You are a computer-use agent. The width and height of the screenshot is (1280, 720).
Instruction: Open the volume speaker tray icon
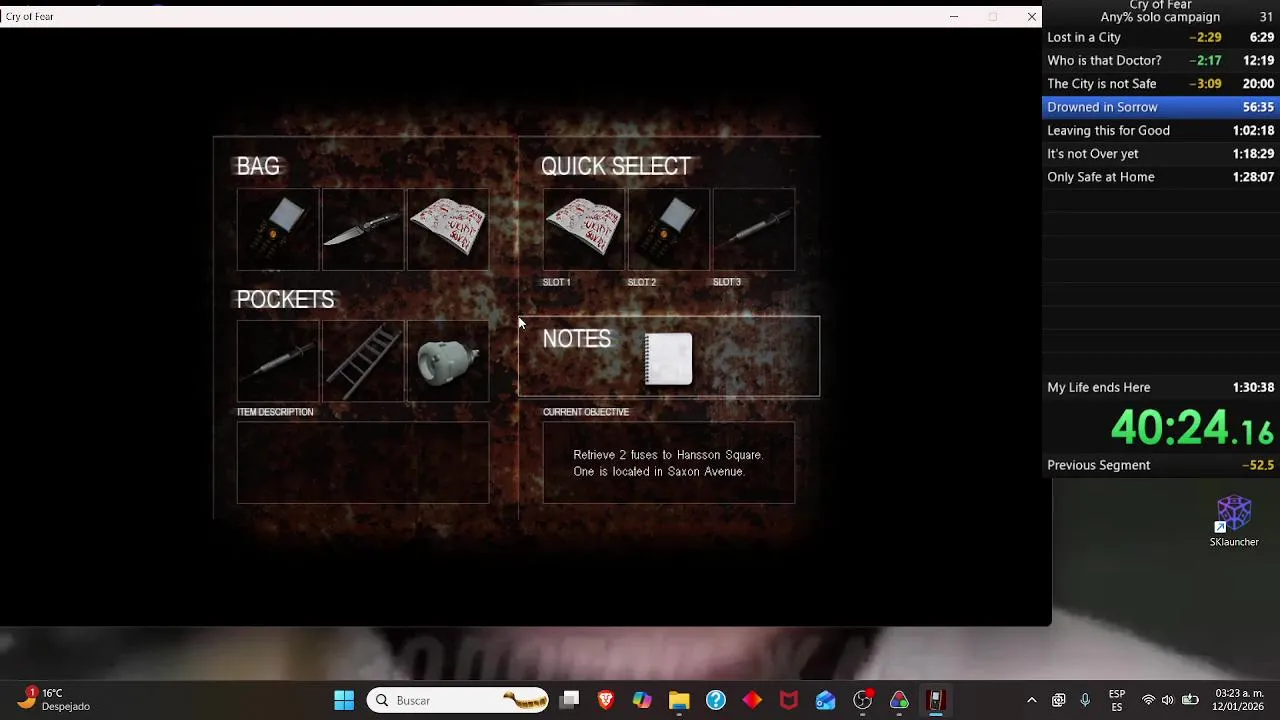click(1168, 700)
